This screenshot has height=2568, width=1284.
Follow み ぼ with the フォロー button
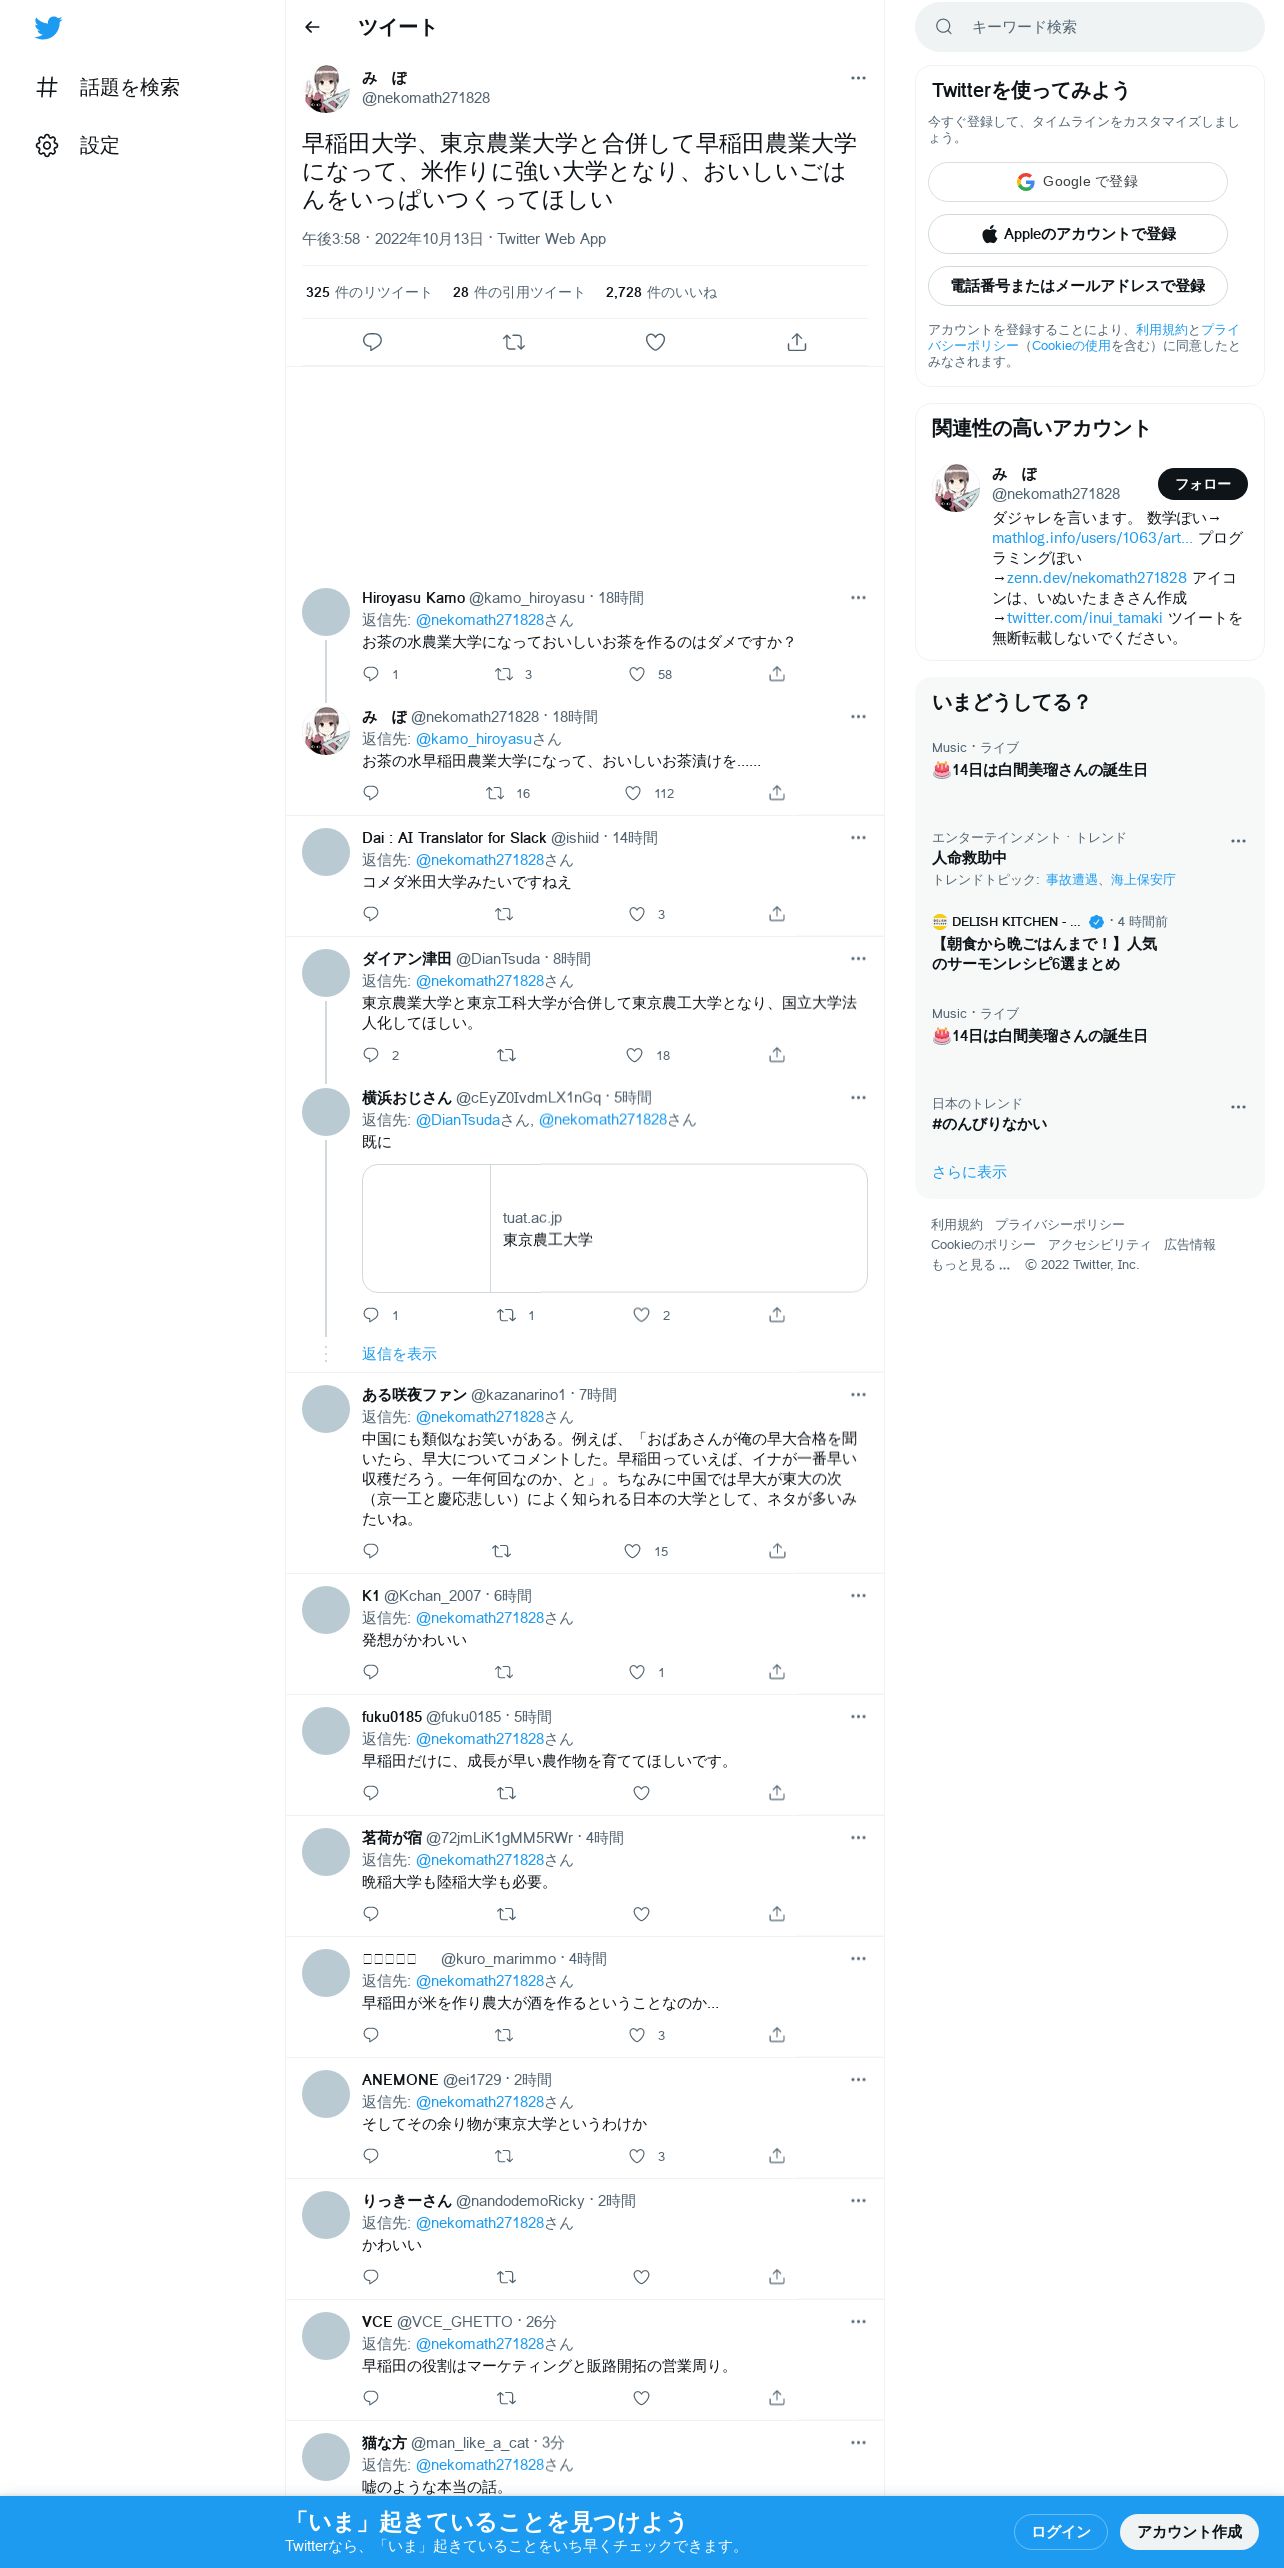pos(1202,484)
